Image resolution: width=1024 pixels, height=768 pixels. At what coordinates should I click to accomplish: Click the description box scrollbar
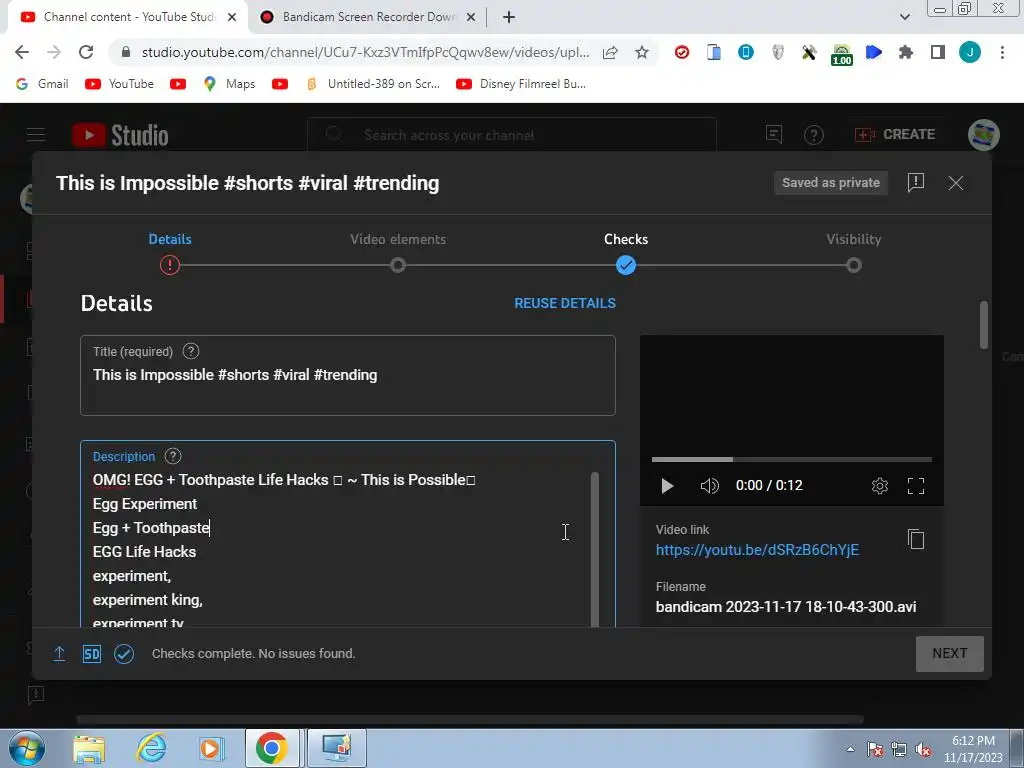point(594,549)
